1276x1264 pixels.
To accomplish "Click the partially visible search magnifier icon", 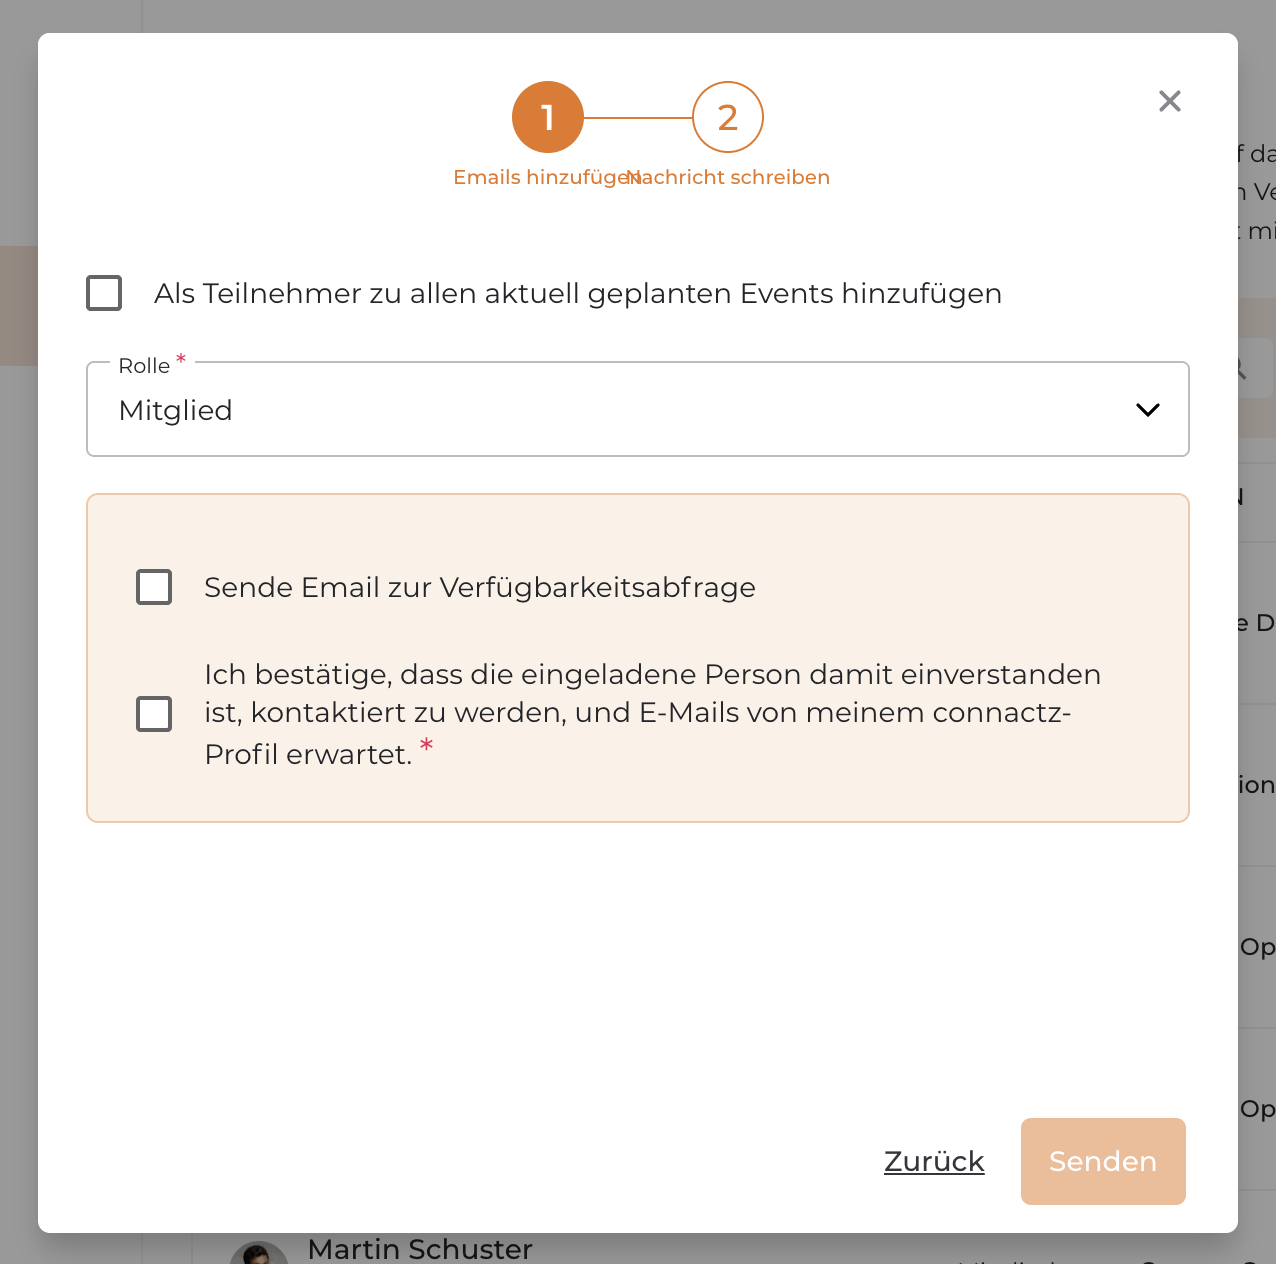I will [x=1240, y=368].
